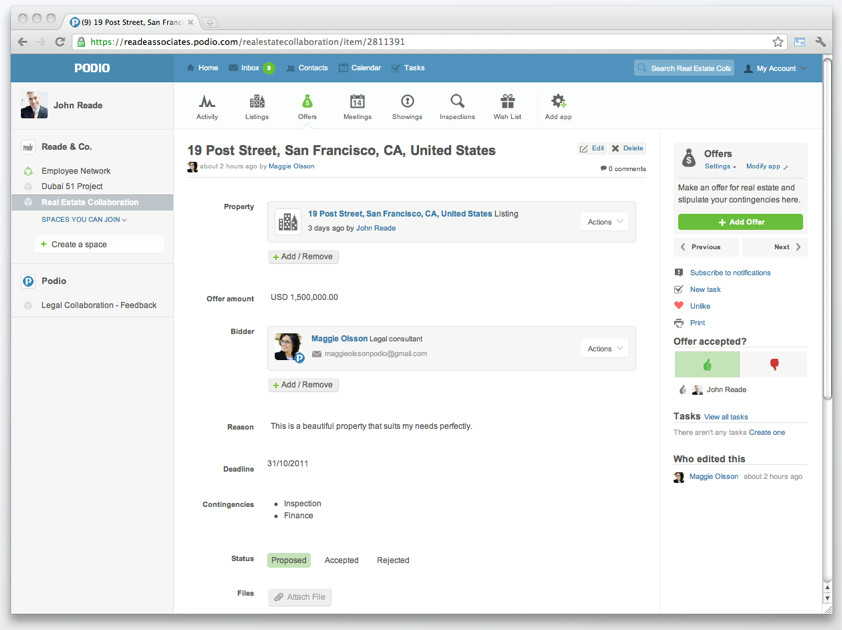Open Calendar in top navigation
The height and width of the screenshot is (630, 842).
pos(360,68)
